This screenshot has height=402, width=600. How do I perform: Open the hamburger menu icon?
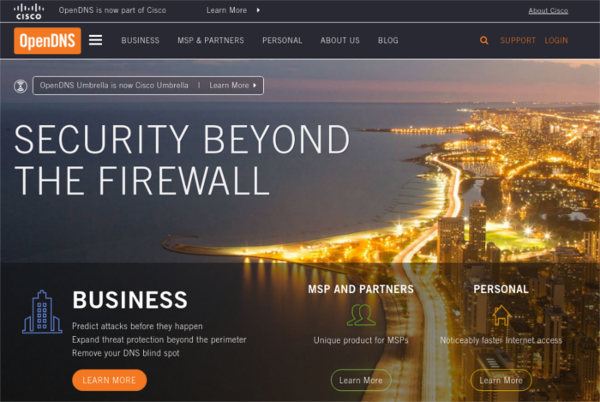(96, 40)
